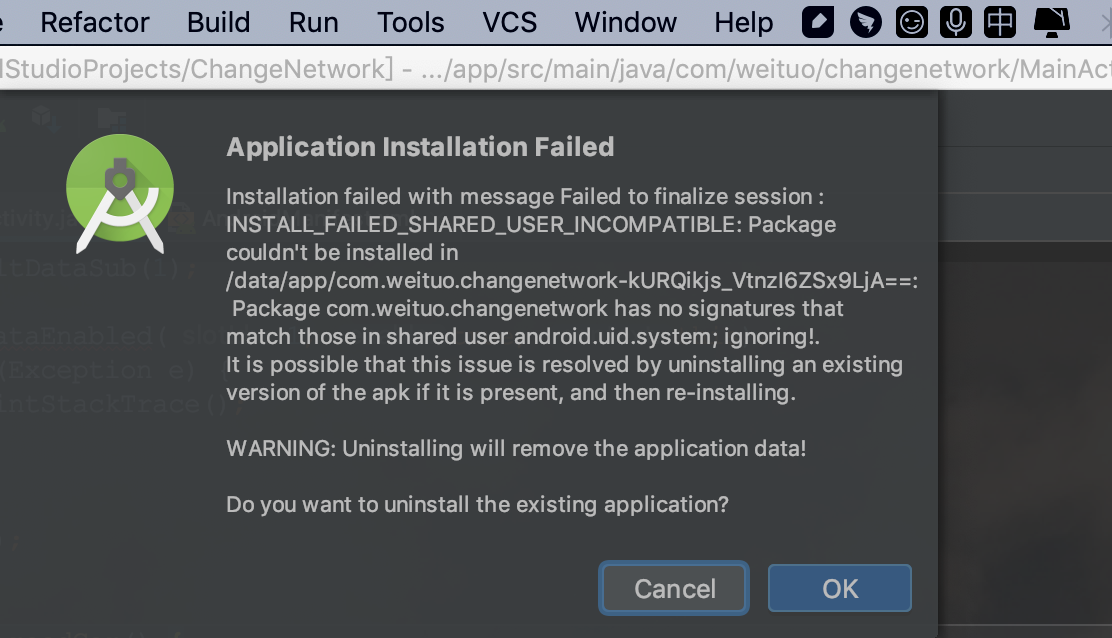
Task: Click the Application Installation Failed dialog title
Action: [x=420, y=146]
